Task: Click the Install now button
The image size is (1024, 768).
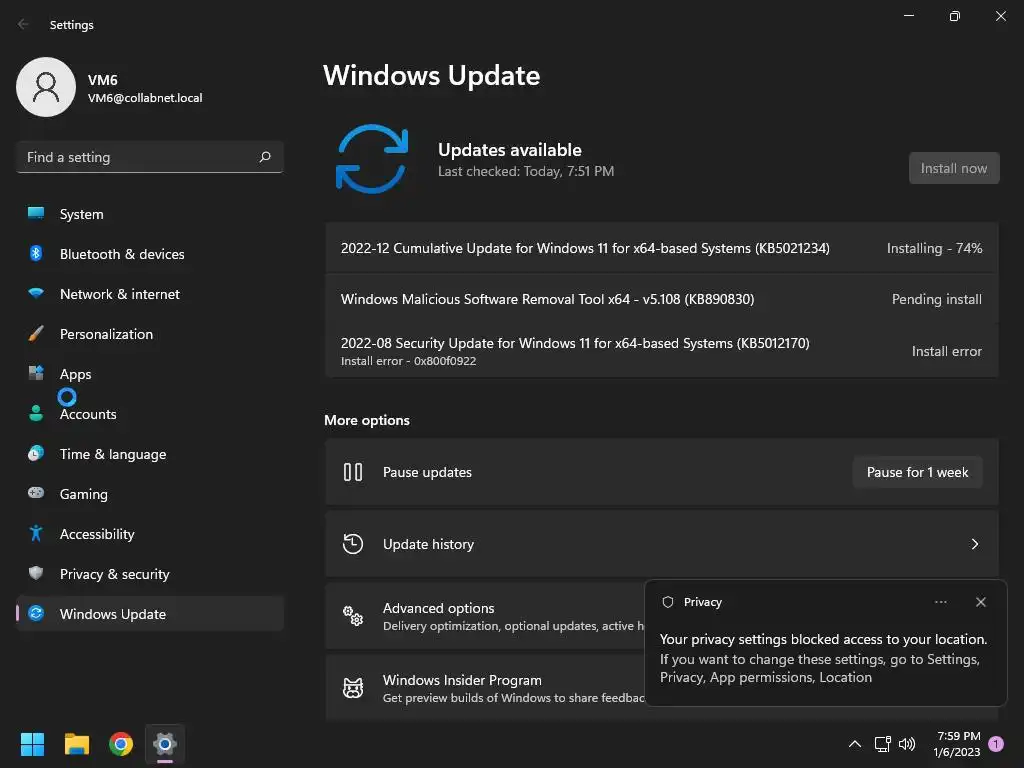Action: [x=953, y=168]
